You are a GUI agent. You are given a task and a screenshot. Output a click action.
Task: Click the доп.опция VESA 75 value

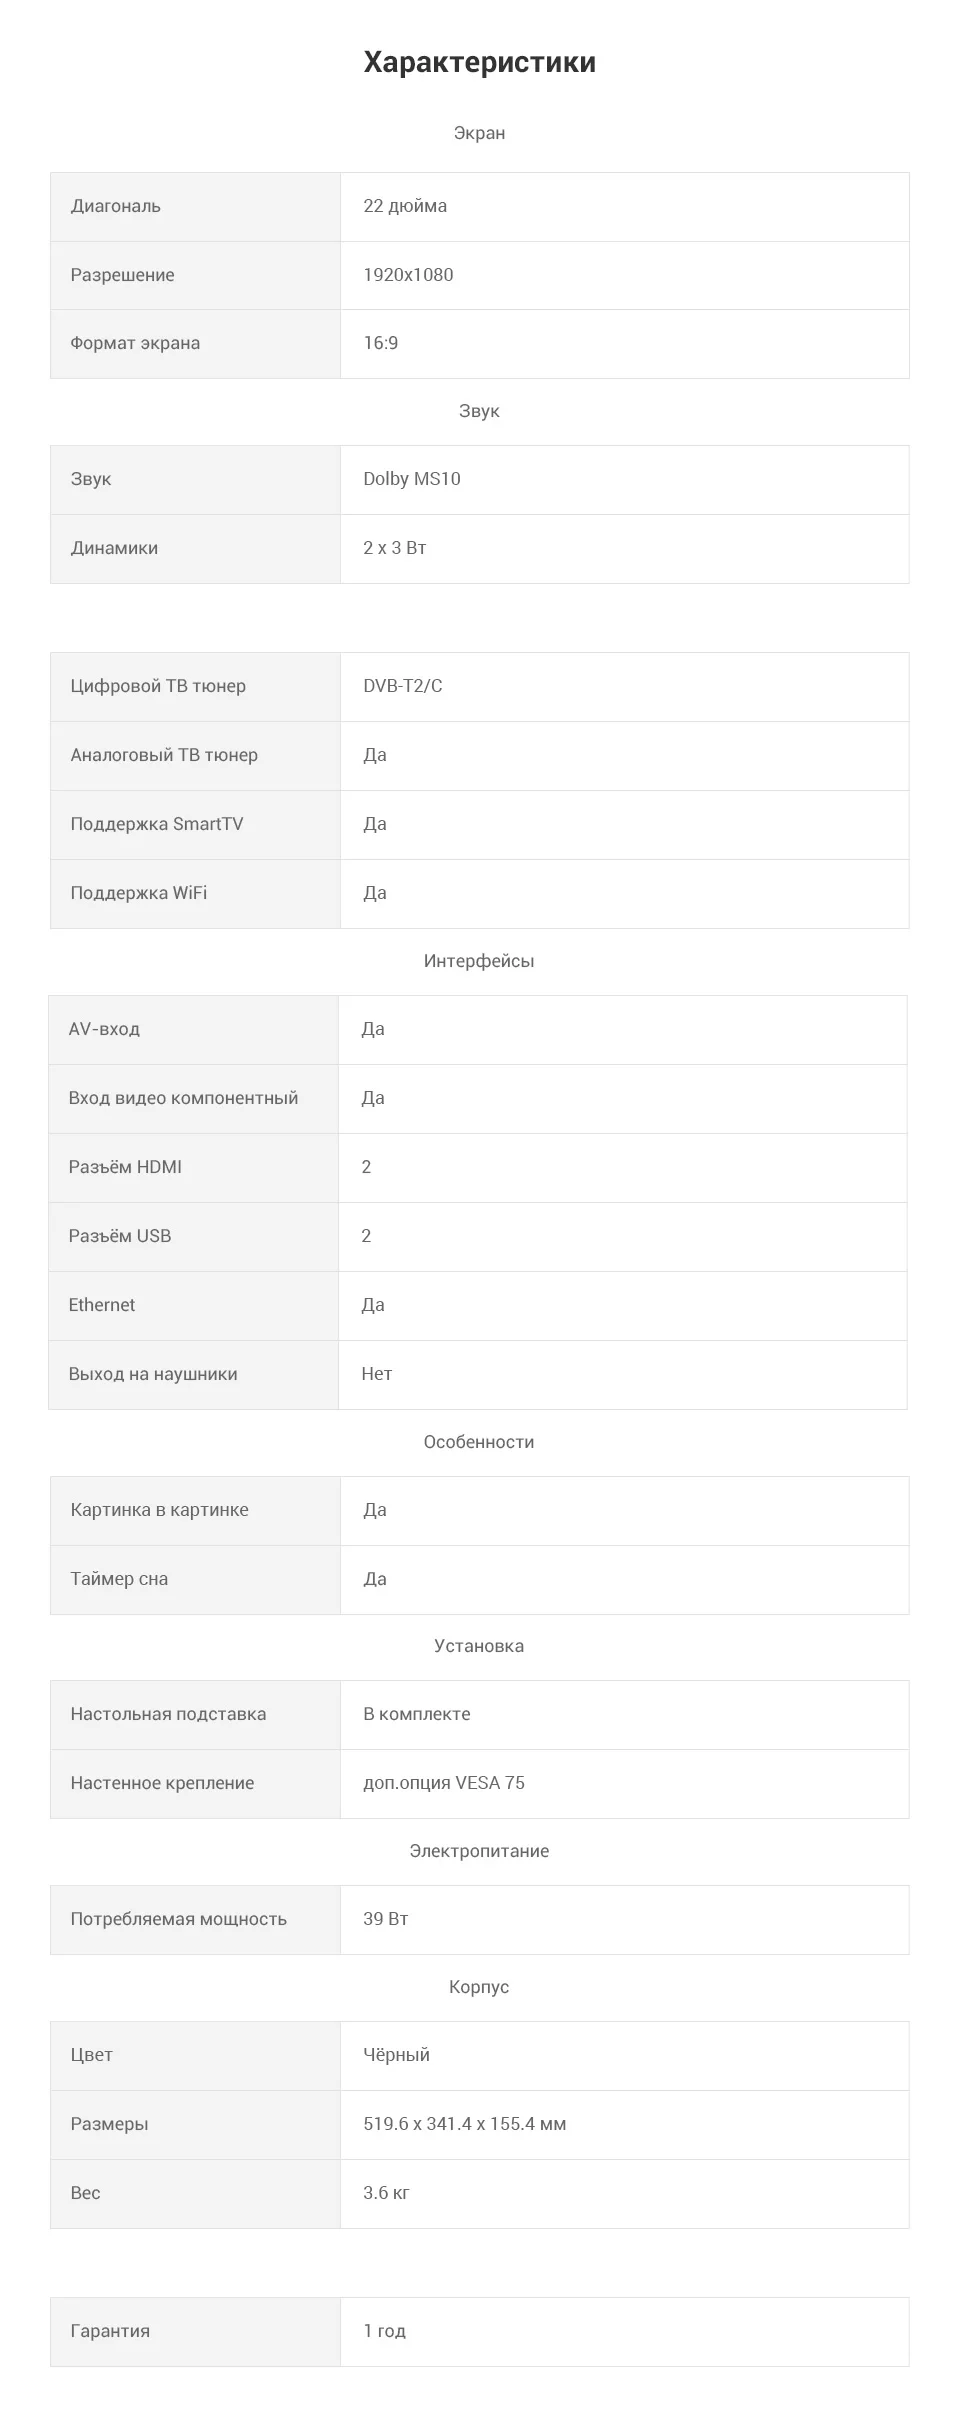tap(444, 1783)
